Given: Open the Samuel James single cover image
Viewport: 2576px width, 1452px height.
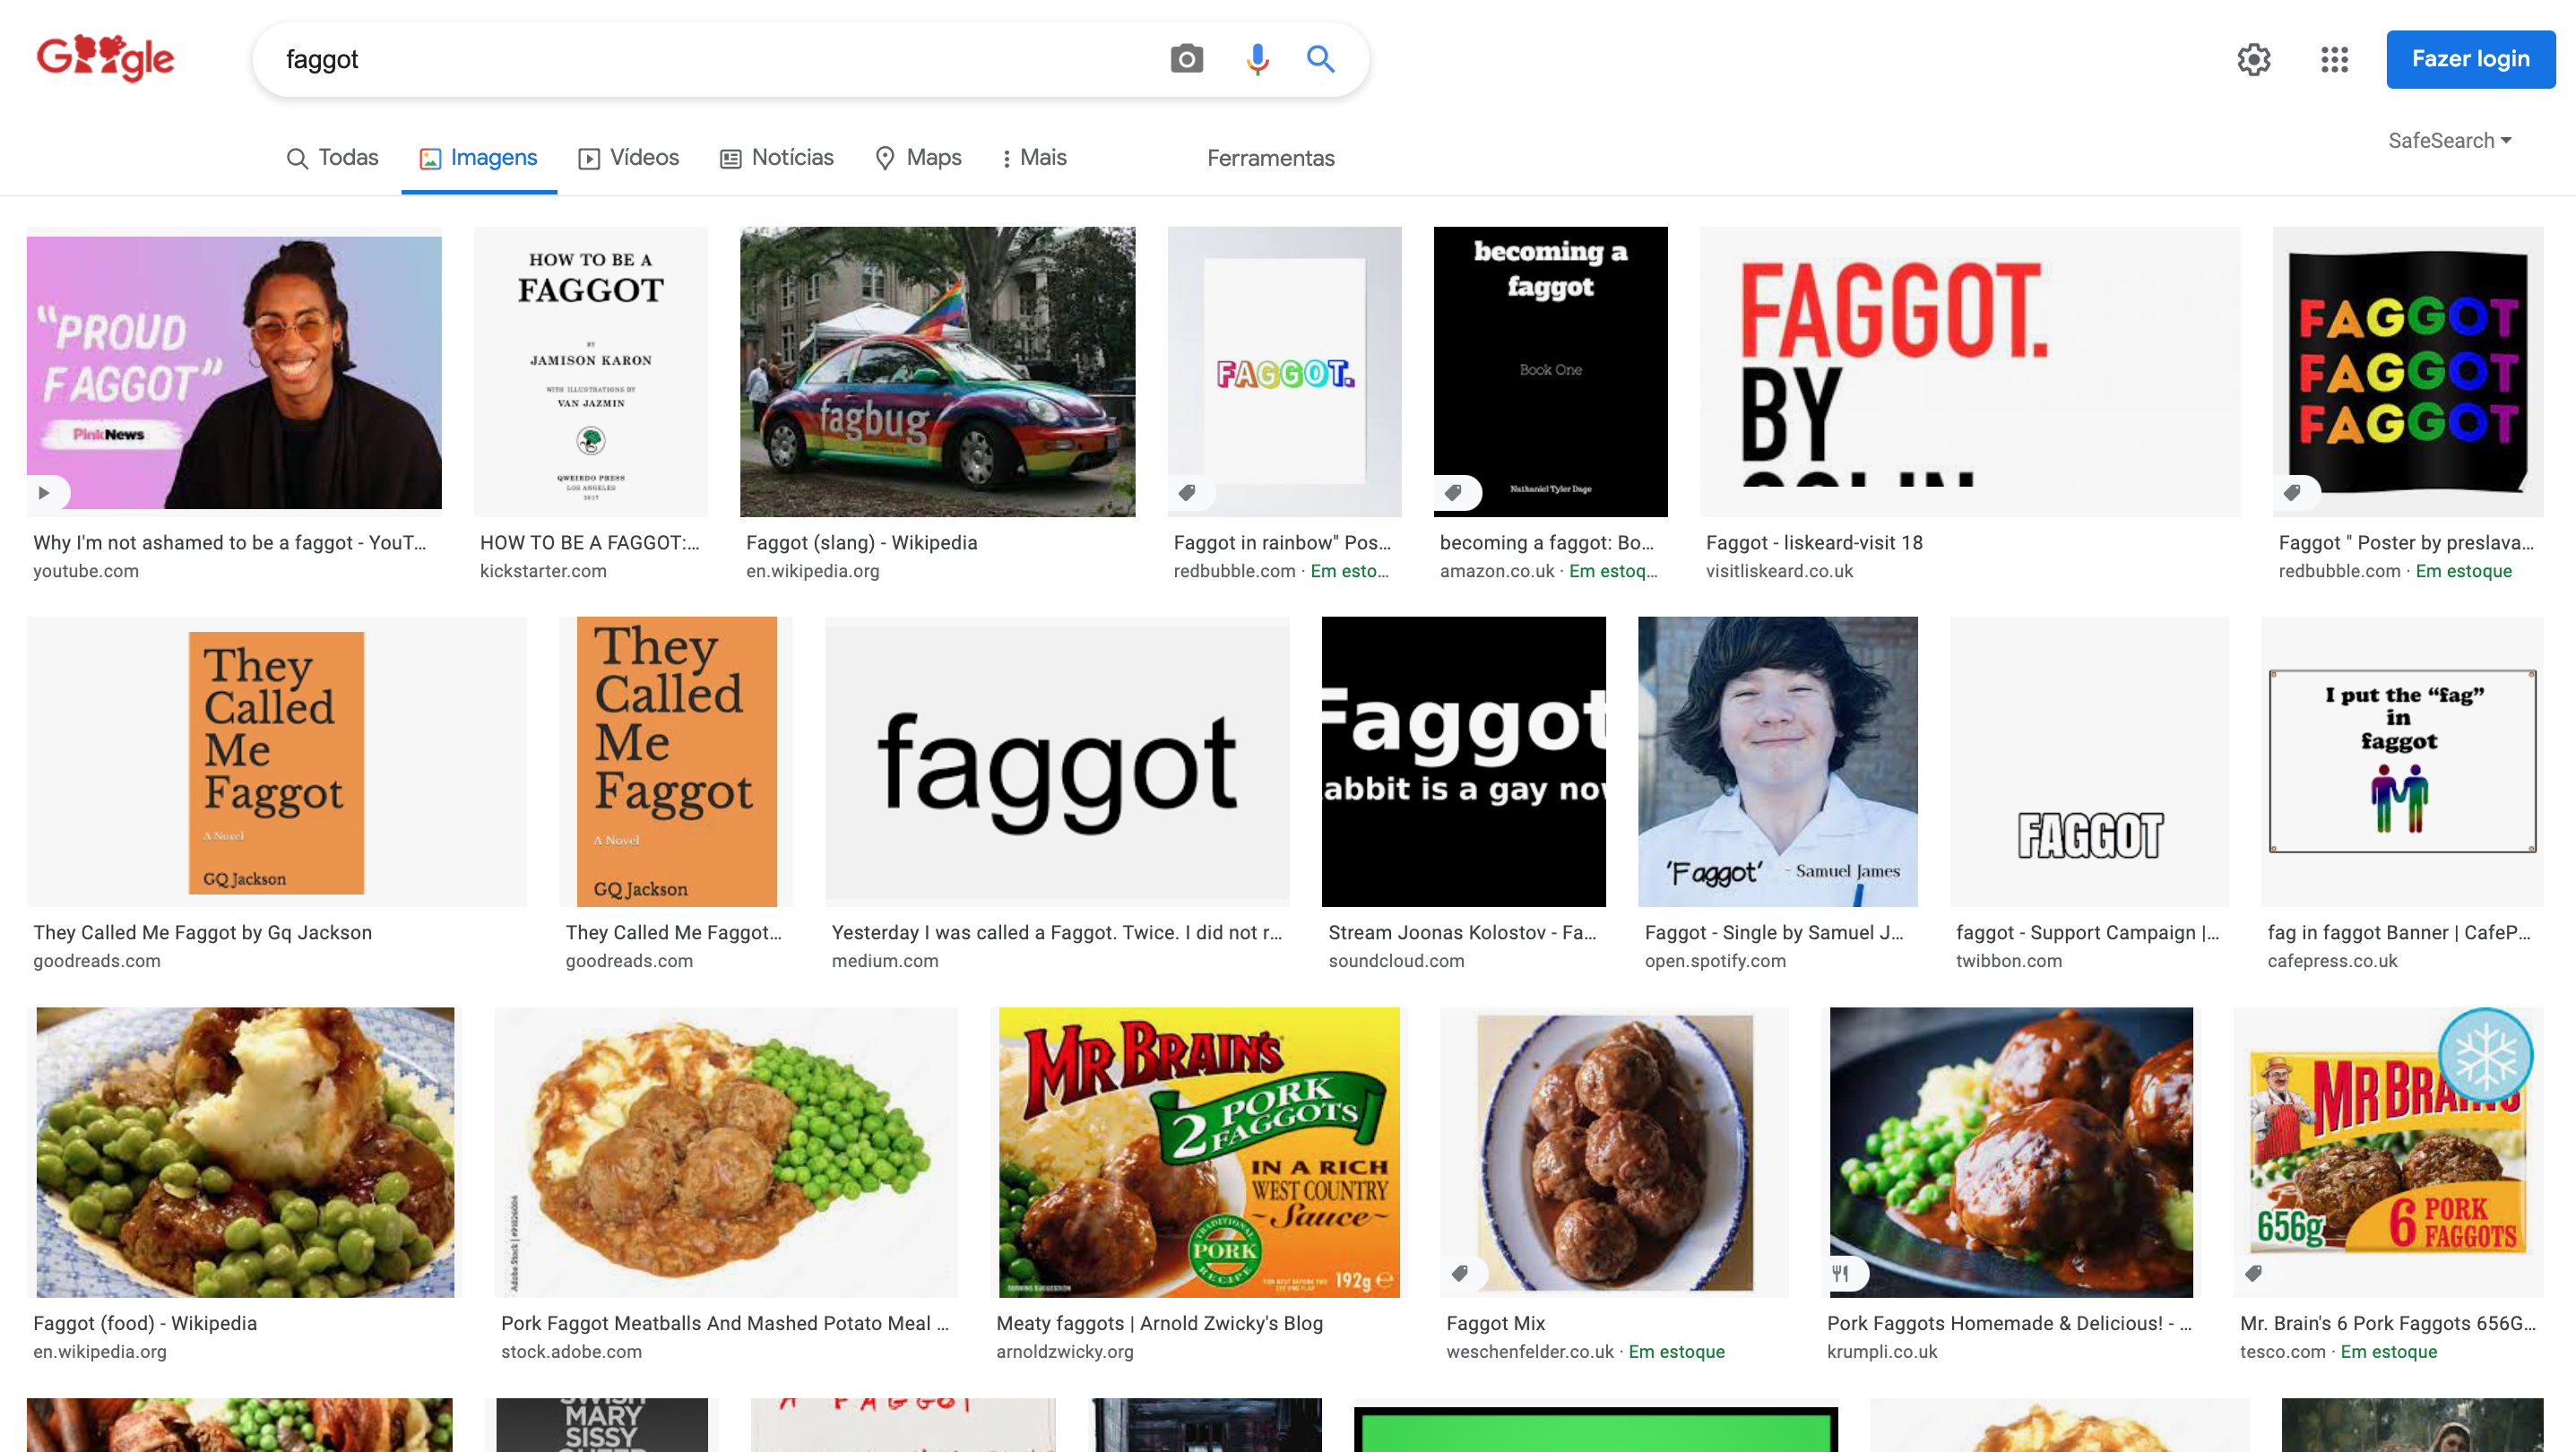Looking at the screenshot, I should [1777, 762].
